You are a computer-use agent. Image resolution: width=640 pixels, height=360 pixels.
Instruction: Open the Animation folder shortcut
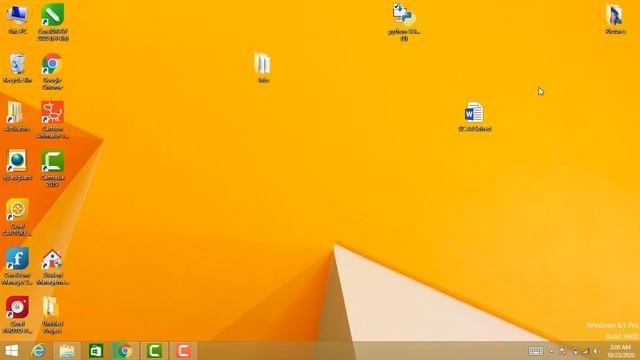click(17, 116)
